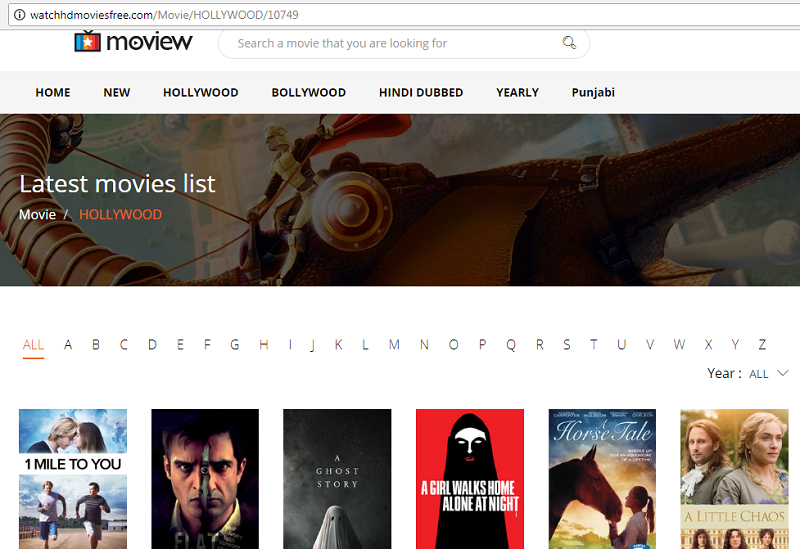The width and height of the screenshot is (800, 549).
Task: Filter movies by letter O
Action: pos(454,345)
